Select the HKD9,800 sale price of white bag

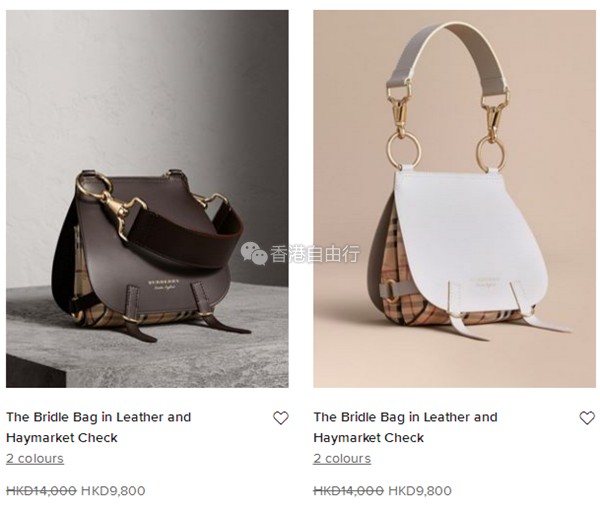click(x=420, y=490)
